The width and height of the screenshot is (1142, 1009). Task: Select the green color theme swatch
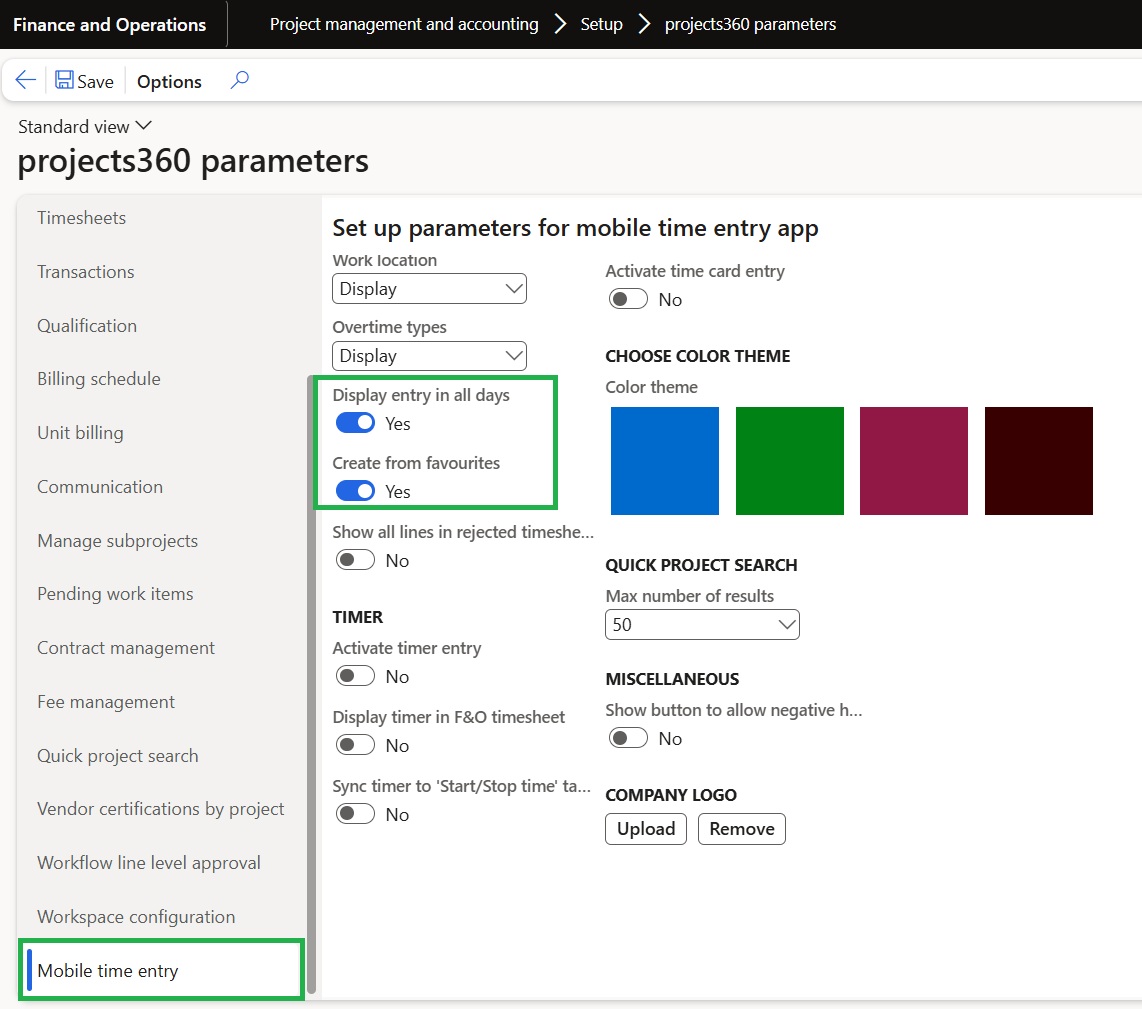tap(789, 461)
